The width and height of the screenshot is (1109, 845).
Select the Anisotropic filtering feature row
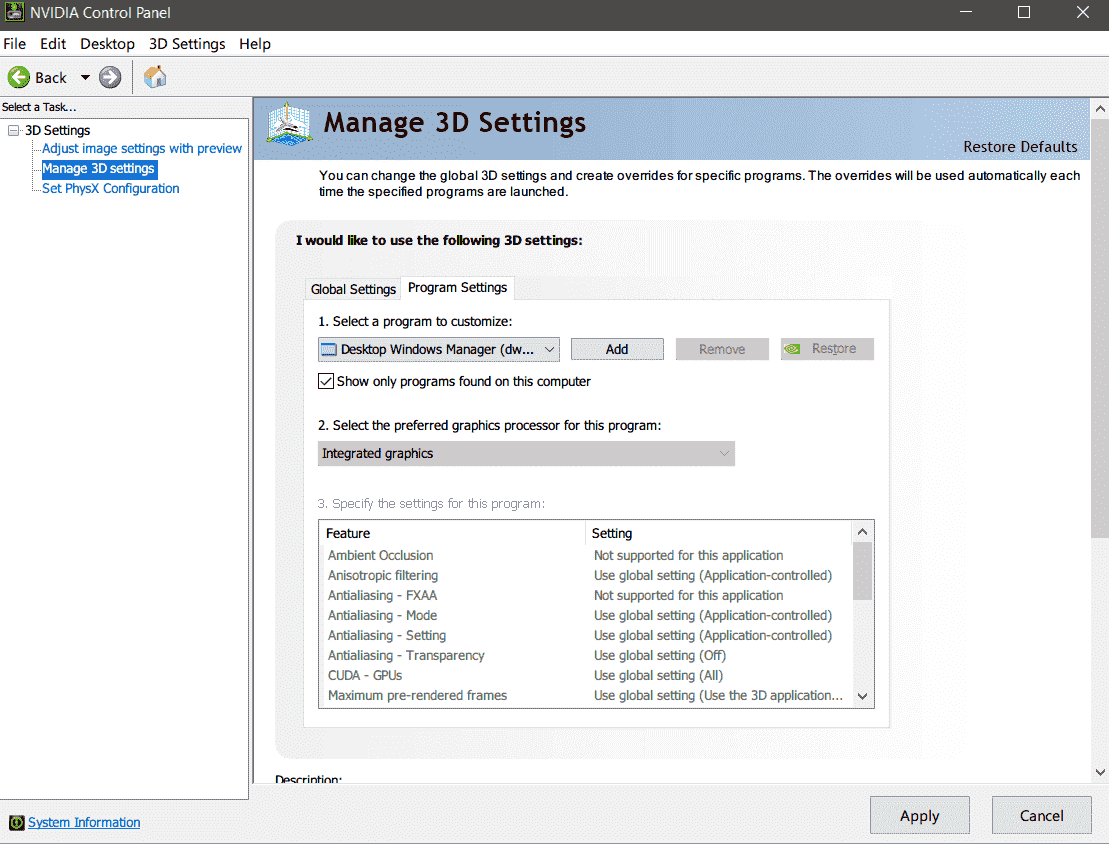tap(586, 576)
